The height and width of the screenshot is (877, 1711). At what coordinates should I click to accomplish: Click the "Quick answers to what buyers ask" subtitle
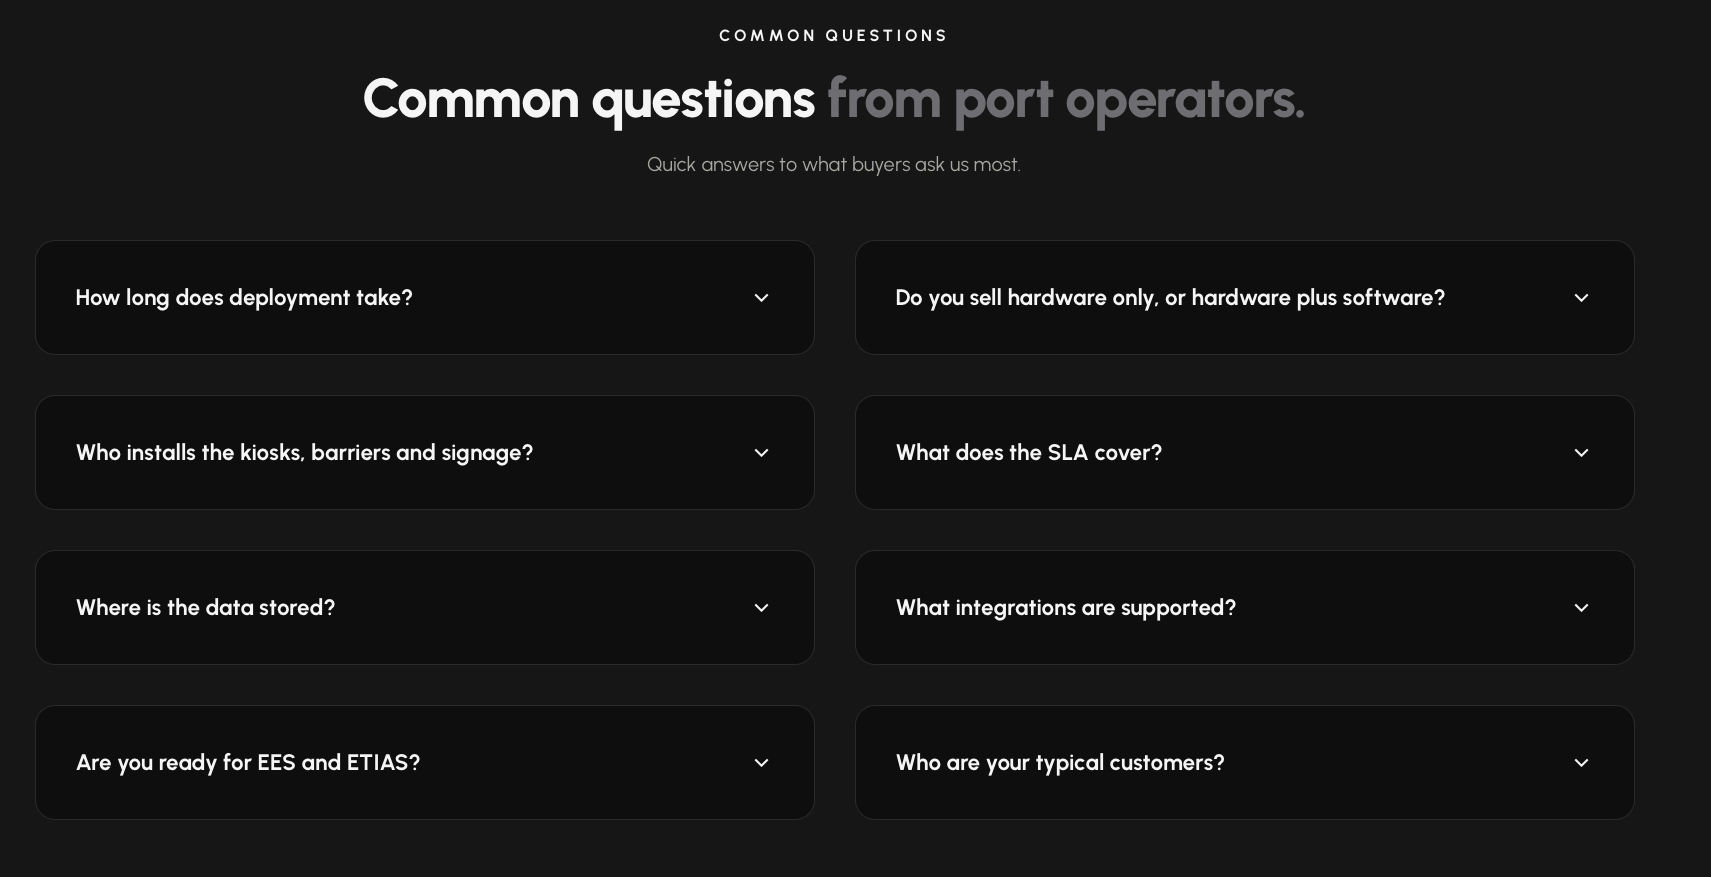tap(834, 164)
